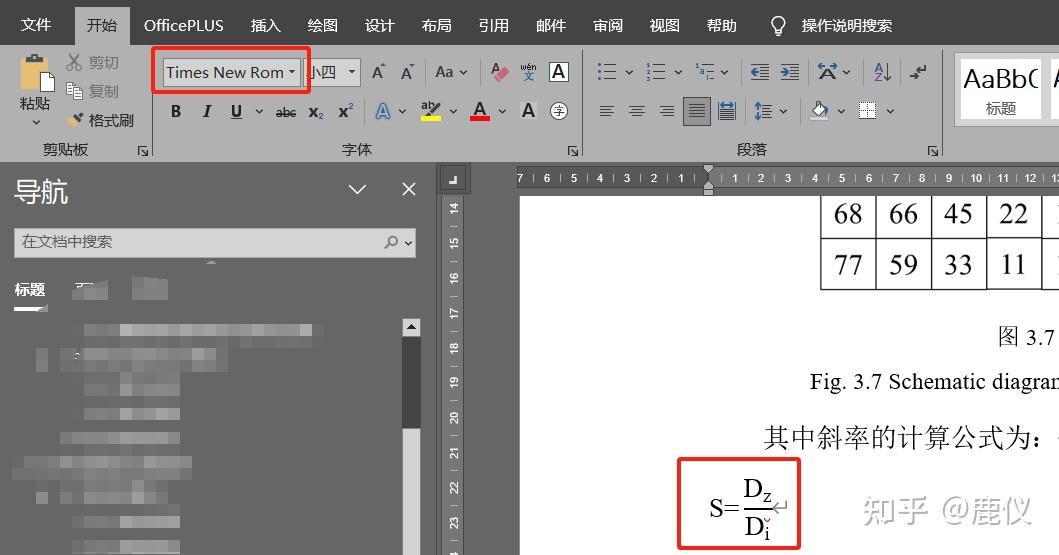Viewport: 1059px width, 555px height.
Task: Apply yellow text highlight color
Action: tap(430, 111)
